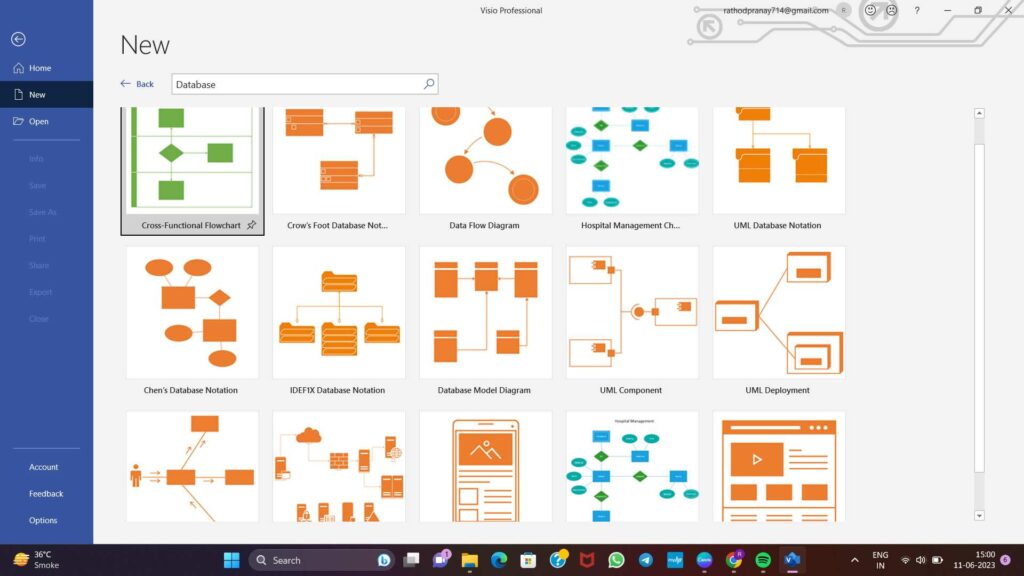Click the account email rathodpranay714@gmail.com
The width and height of the screenshot is (1024, 576).
tap(775, 10)
